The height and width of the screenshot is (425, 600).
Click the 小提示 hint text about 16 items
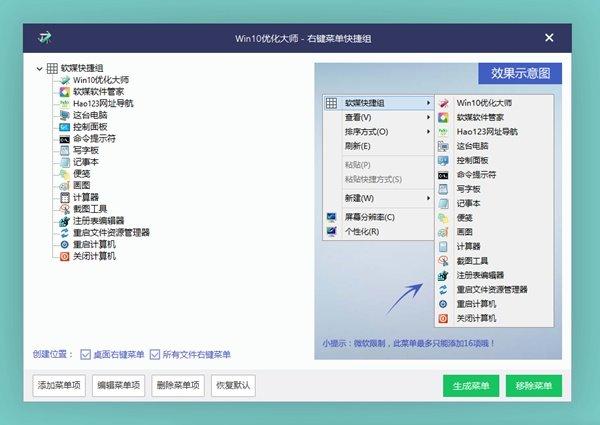coord(408,344)
